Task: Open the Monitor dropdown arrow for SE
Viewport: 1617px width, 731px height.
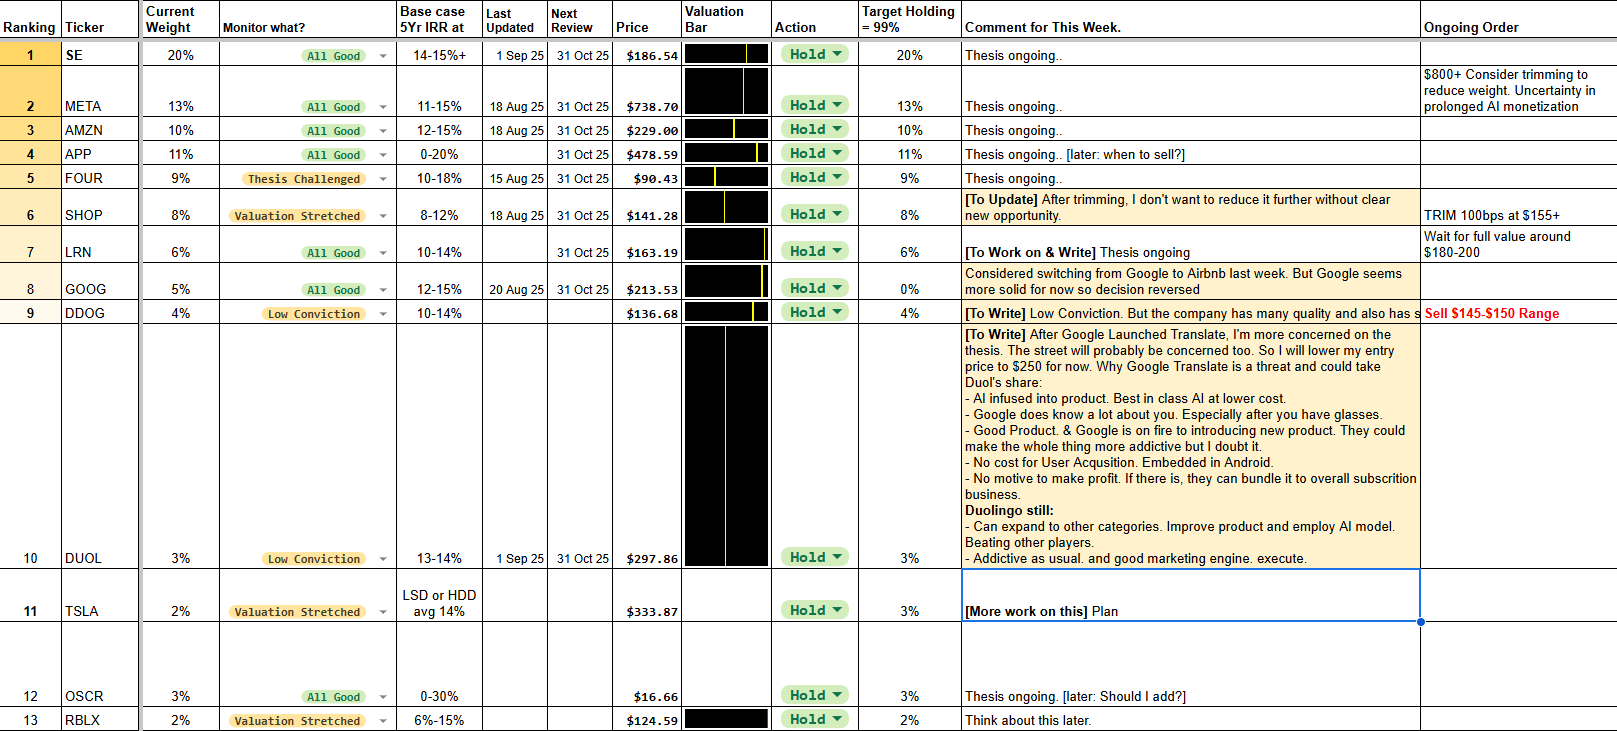Action: (383, 56)
